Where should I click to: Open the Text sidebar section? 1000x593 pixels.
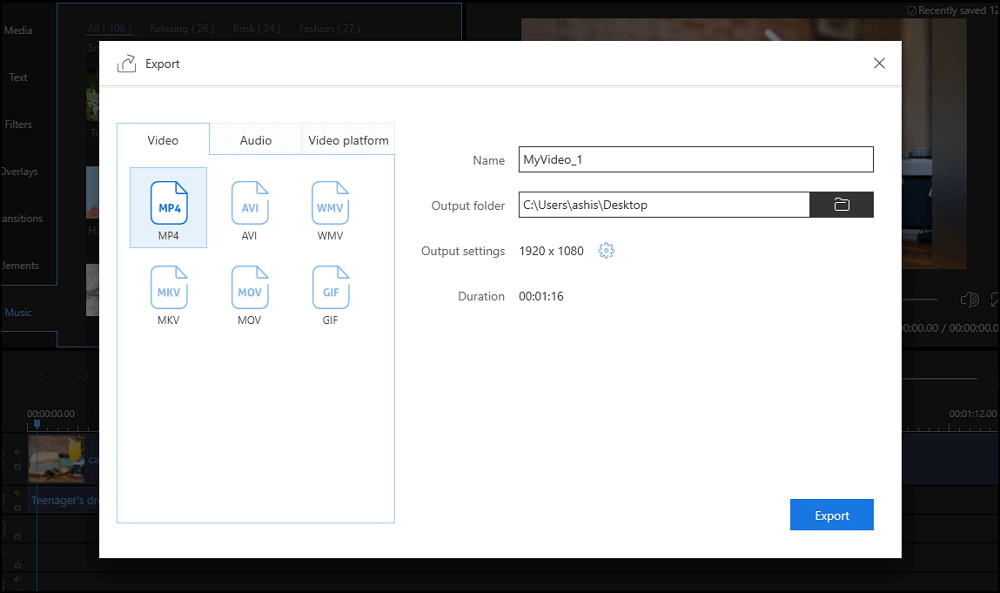tap(18, 78)
